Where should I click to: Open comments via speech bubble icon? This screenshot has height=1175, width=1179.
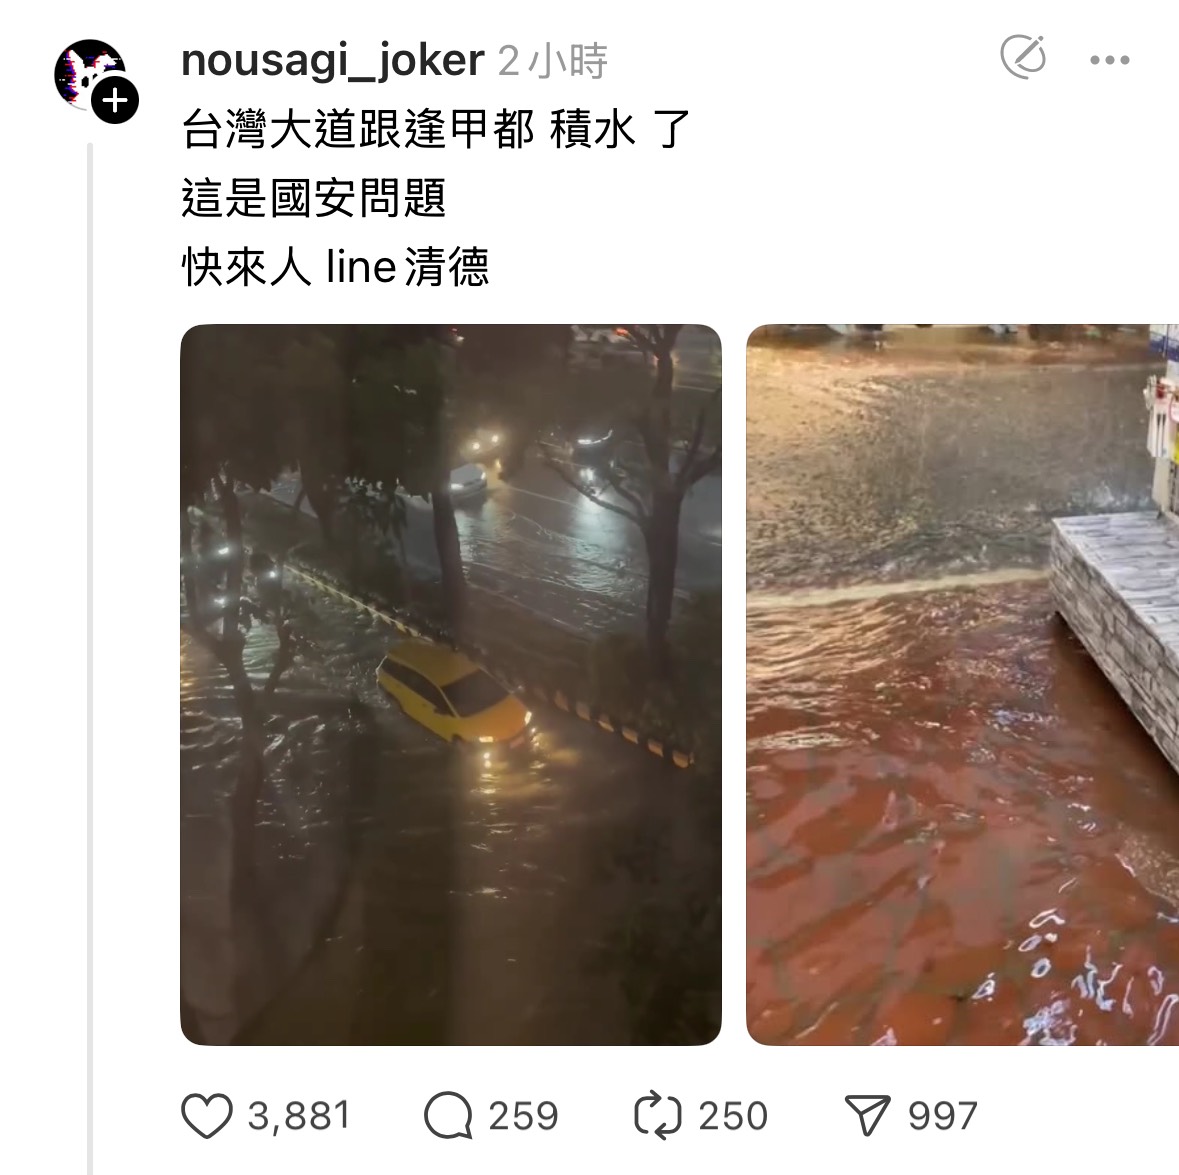pos(448,1116)
